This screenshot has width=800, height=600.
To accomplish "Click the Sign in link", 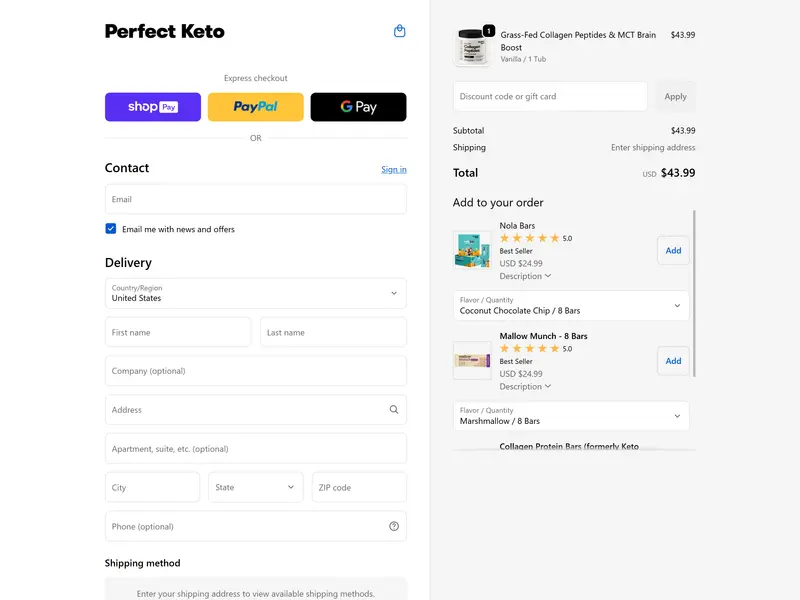I will click(x=394, y=169).
